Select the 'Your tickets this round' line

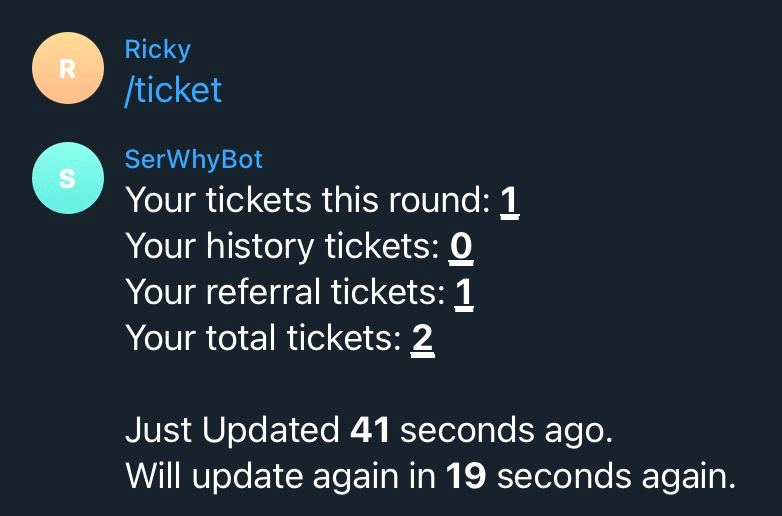click(x=323, y=201)
